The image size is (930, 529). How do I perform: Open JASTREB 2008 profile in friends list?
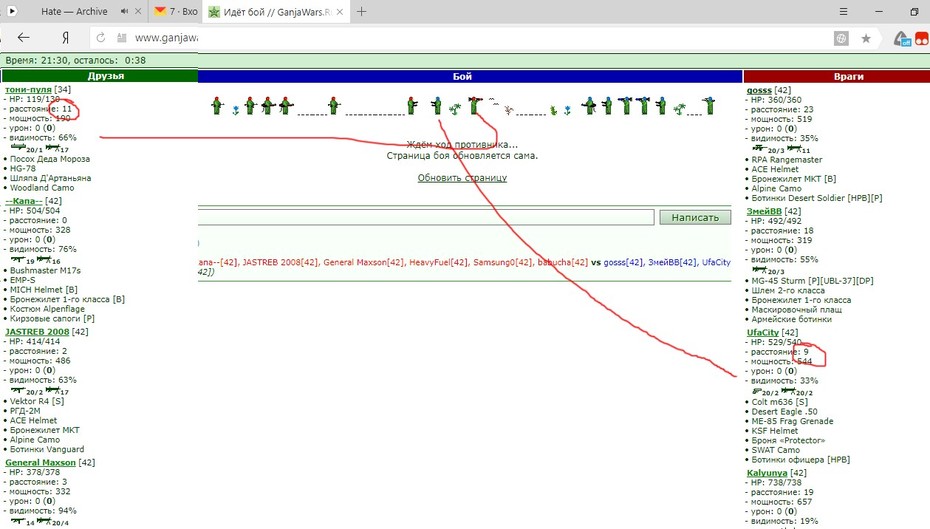(x=37, y=332)
